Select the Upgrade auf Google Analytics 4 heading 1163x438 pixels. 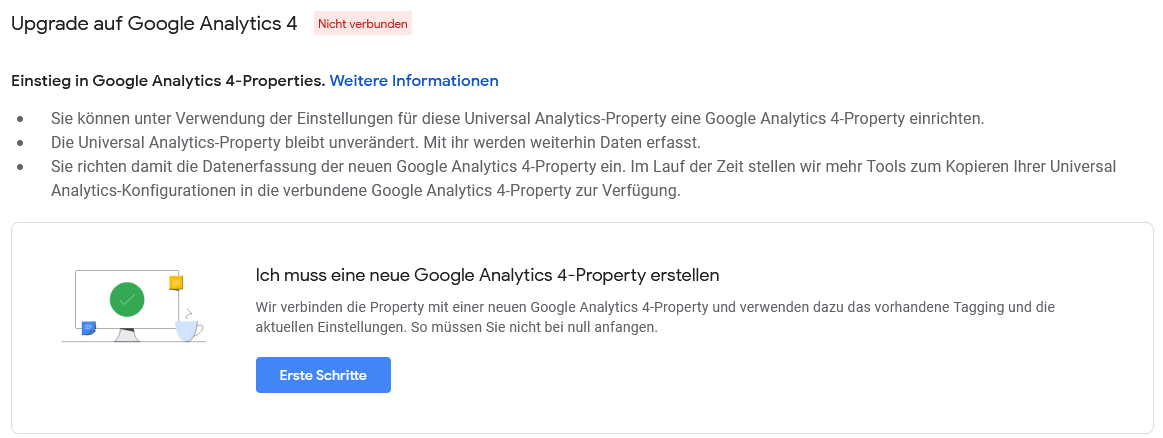coord(154,24)
